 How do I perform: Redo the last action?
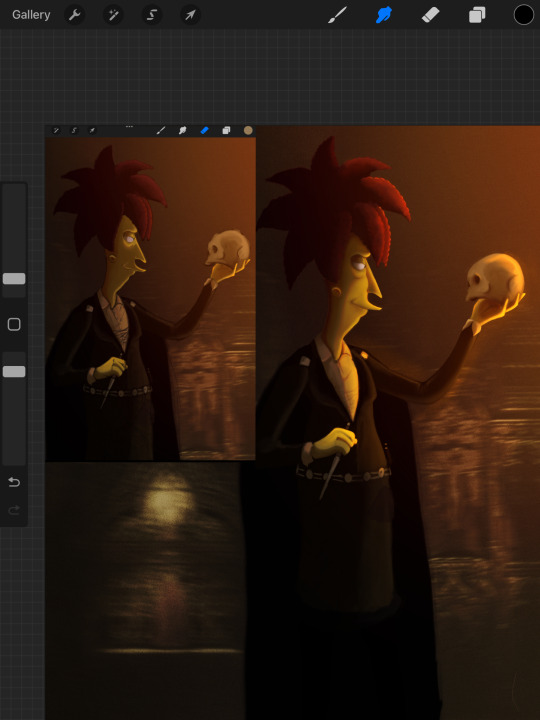14,509
